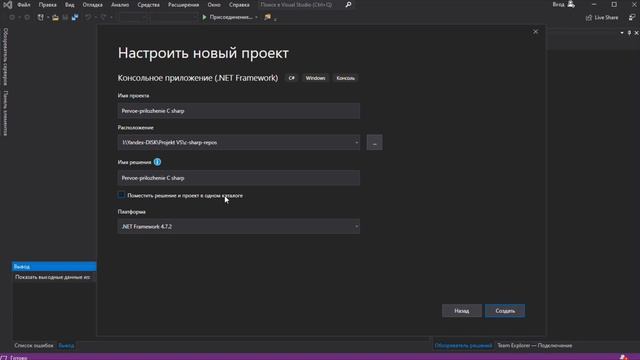The height and width of the screenshot is (360, 640).
Task: Open the side panel window position dropdown
Action: point(622,33)
